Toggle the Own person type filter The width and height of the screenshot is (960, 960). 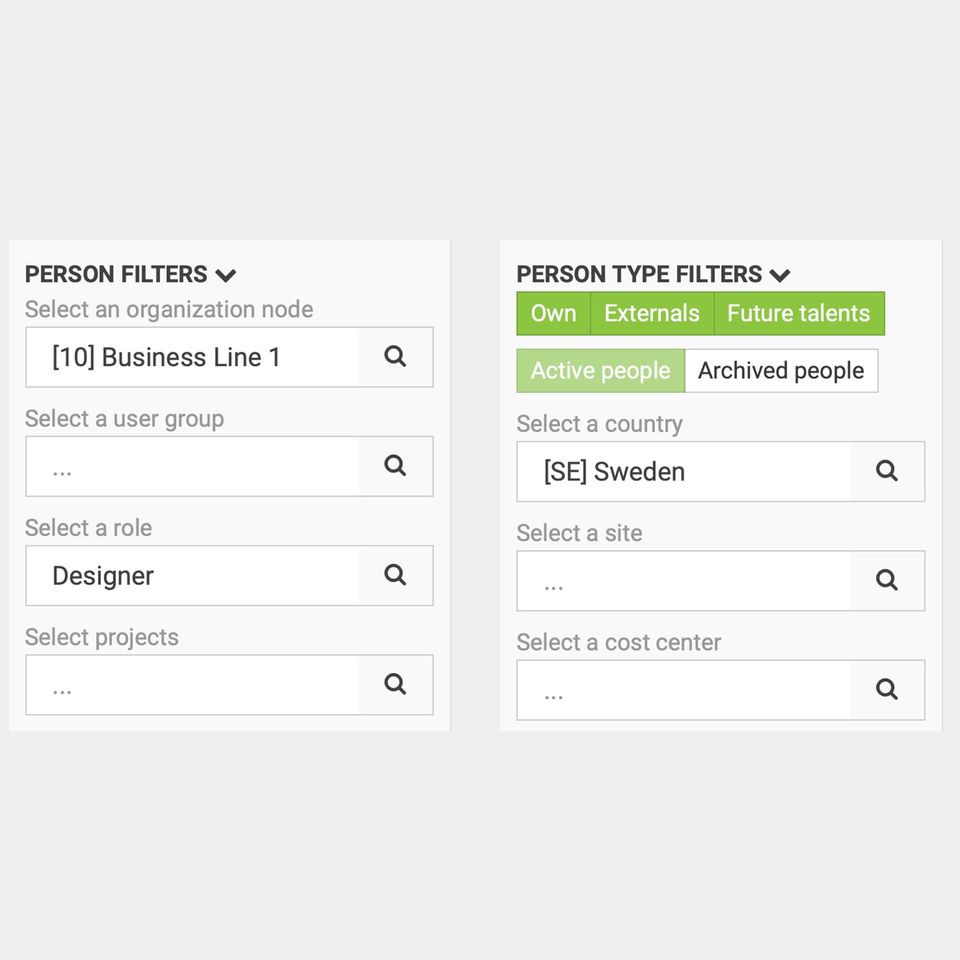[553, 313]
